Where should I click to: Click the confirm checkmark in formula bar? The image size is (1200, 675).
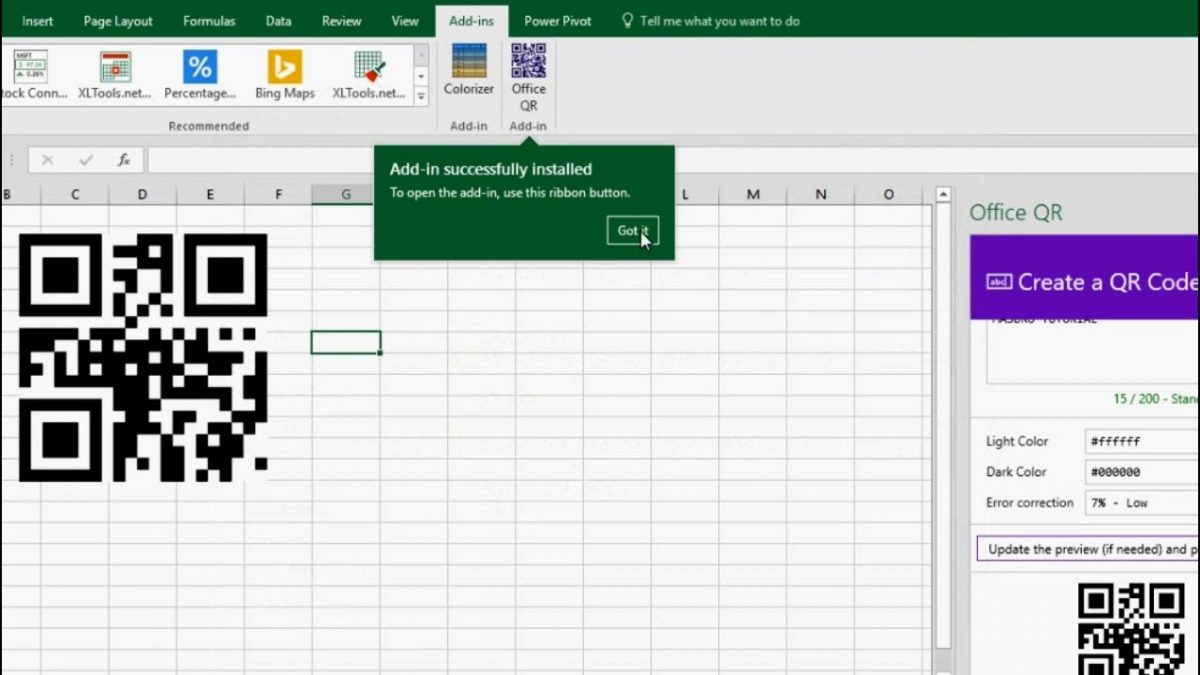coord(86,160)
